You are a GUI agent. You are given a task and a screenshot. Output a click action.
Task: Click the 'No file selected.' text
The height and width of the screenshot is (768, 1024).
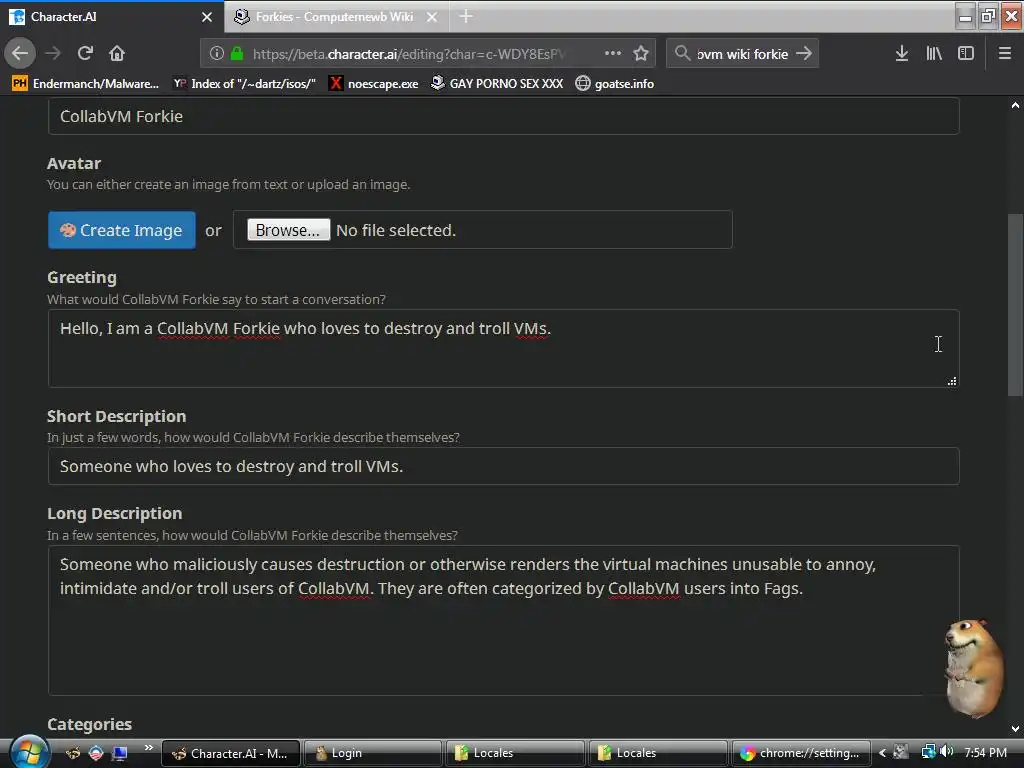click(x=396, y=231)
